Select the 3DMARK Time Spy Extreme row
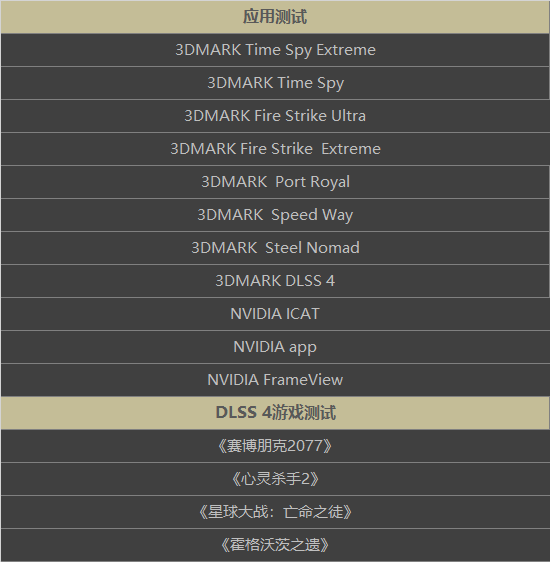550x562 pixels. pyautogui.click(x=275, y=50)
